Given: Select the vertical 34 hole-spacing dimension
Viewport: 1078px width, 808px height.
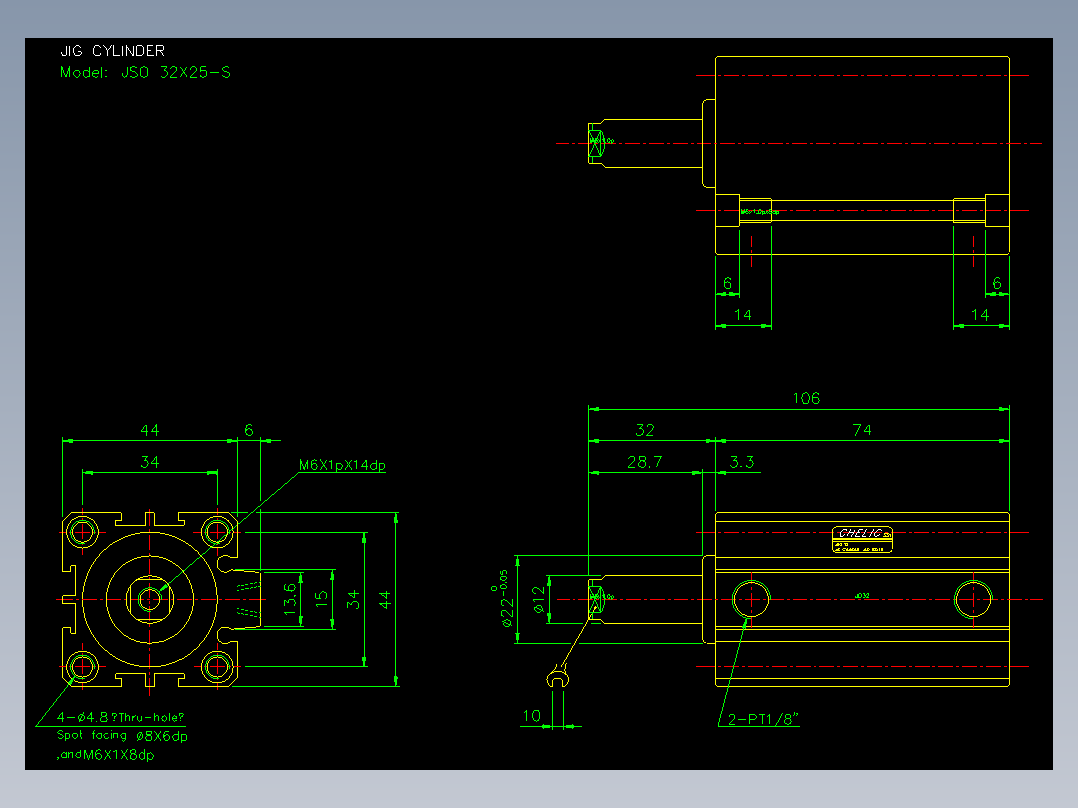Looking at the screenshot, I should coord(353,600).
